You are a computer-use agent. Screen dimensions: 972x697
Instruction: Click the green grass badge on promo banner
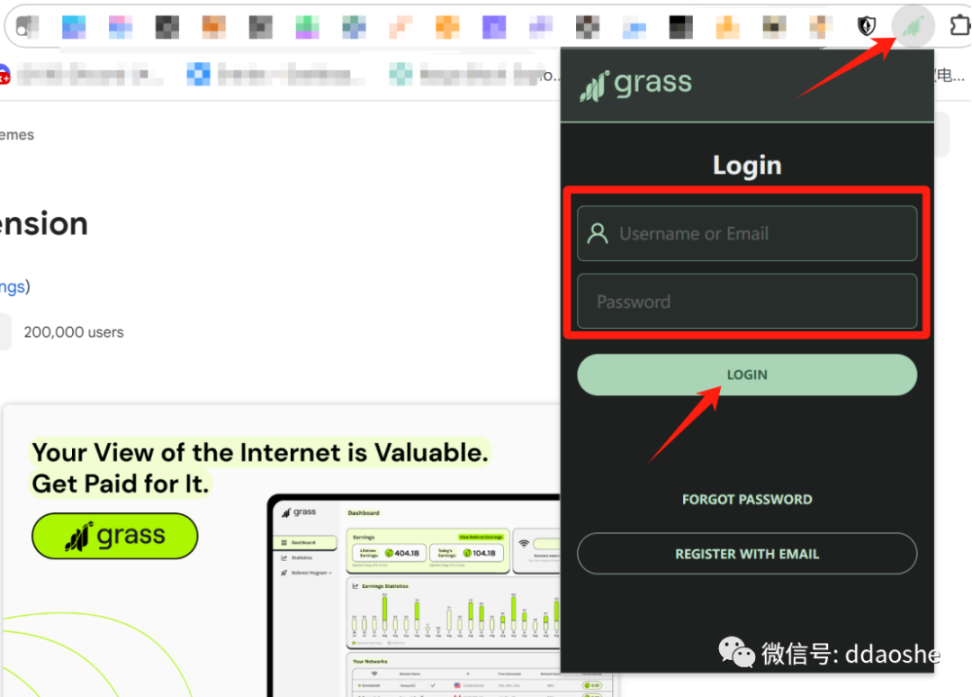click(x=115, y=536)
